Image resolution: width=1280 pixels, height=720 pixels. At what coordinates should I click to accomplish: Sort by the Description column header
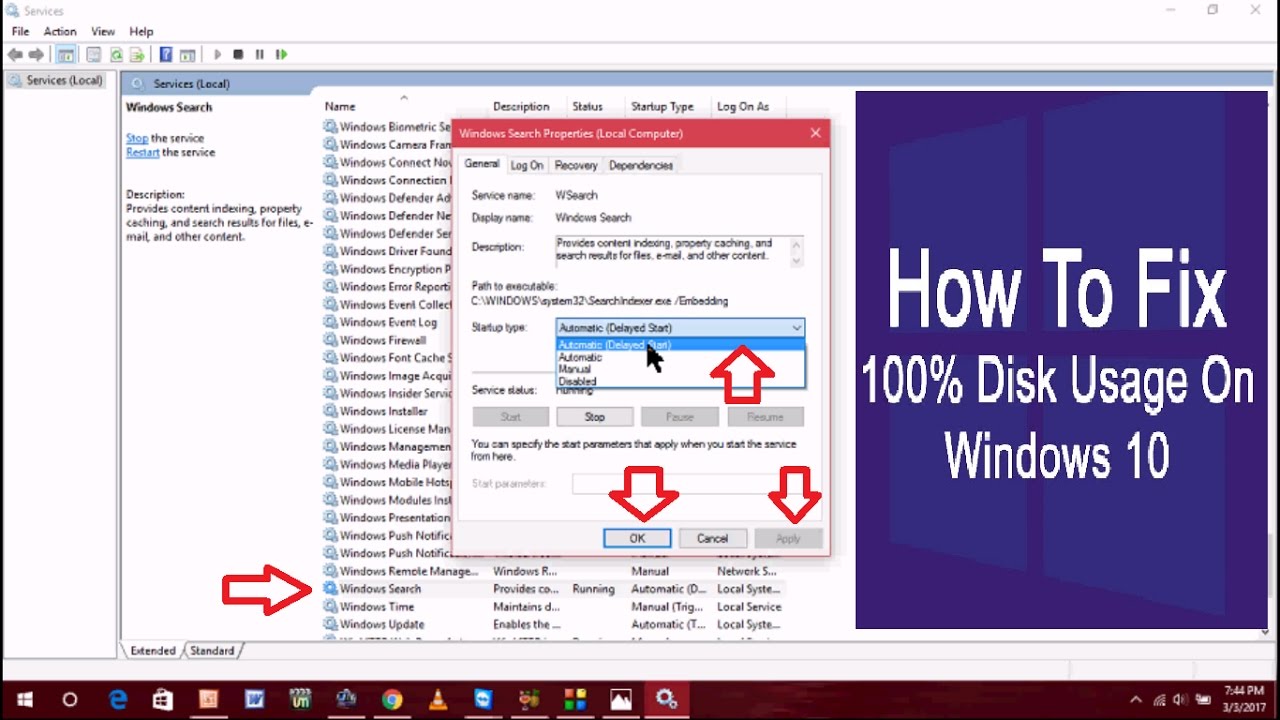[x=521, y=106]
